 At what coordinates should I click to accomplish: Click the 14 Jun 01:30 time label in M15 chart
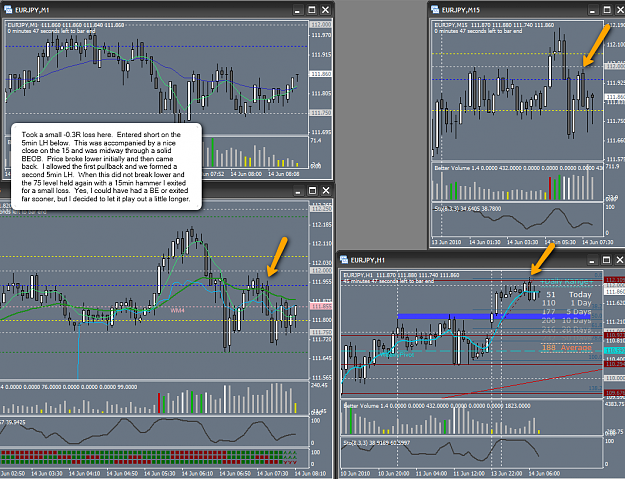(484, 242)
